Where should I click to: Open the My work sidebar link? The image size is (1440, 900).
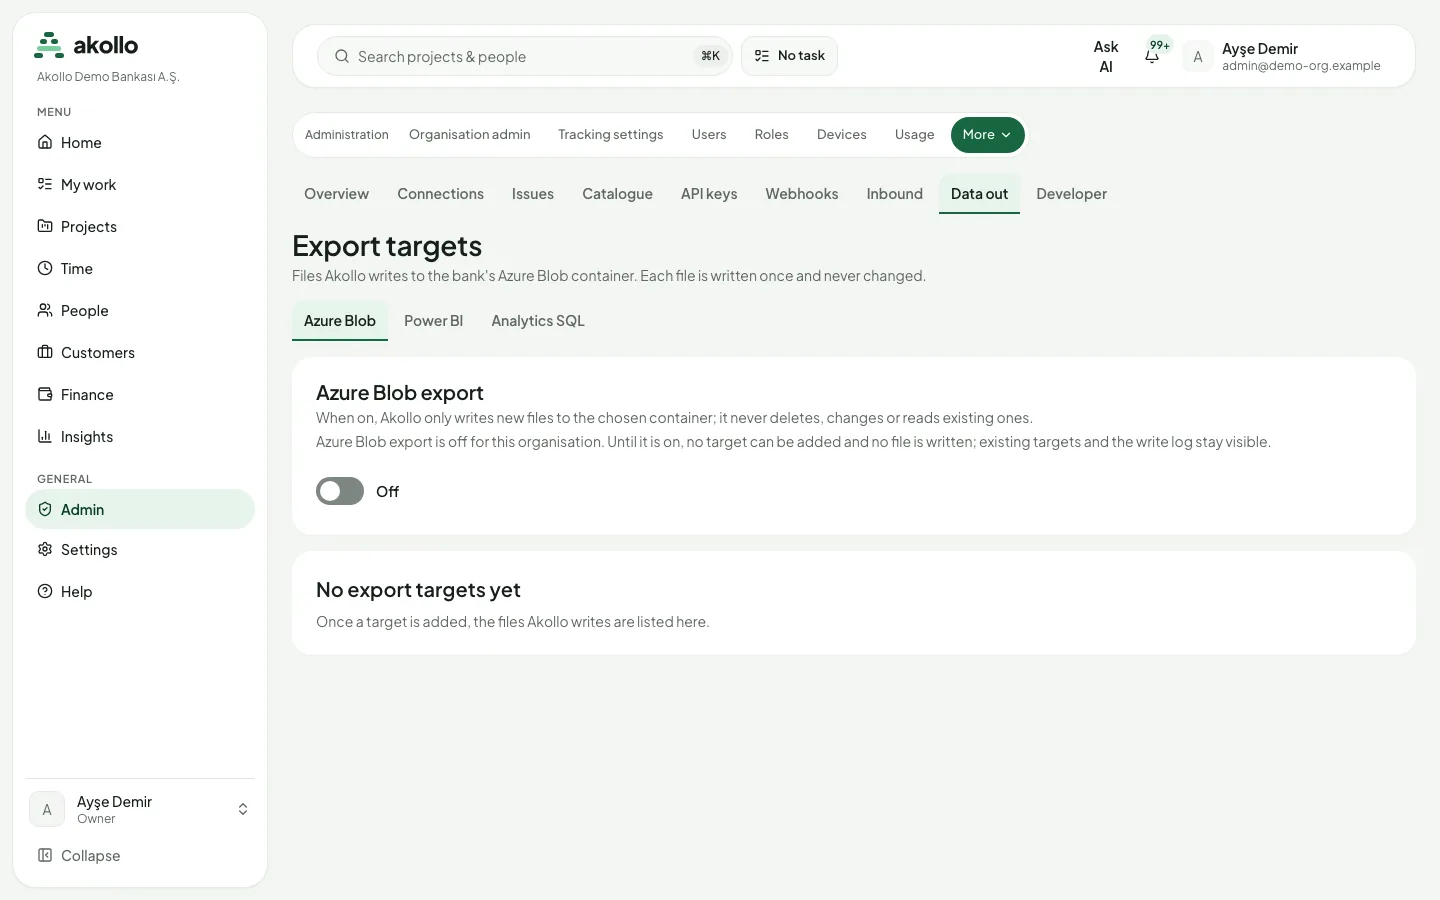tap(140, 184)
